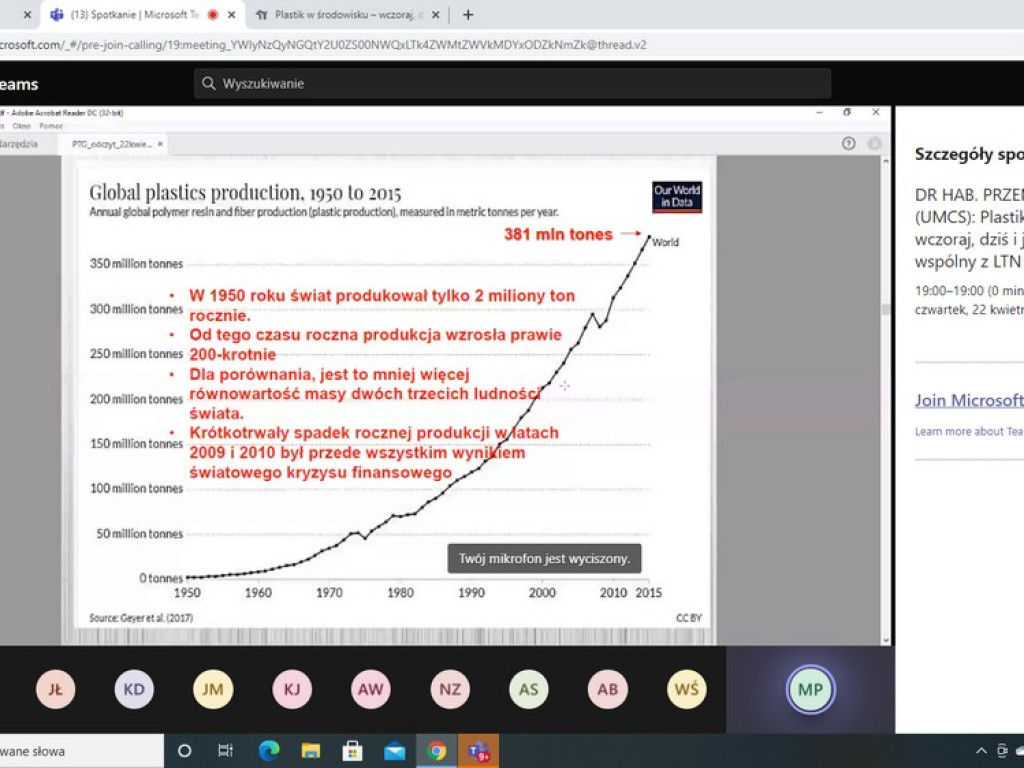Click the search magnifier icon in Teams
Image resolution: width=1024 pixels, height=768 pixels.
point(208,84)
